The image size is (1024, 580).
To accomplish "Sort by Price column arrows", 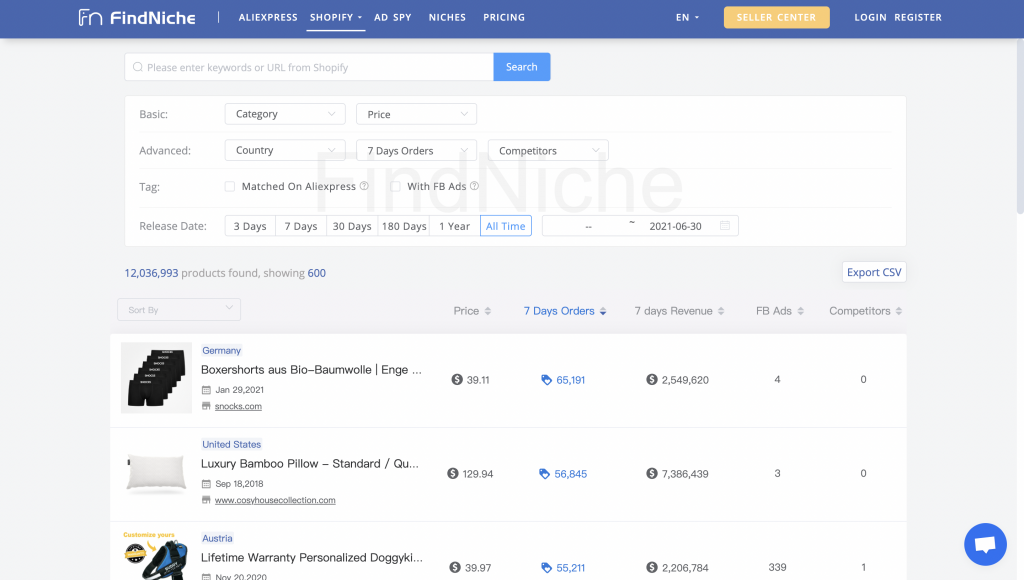I will click(488, 311).
